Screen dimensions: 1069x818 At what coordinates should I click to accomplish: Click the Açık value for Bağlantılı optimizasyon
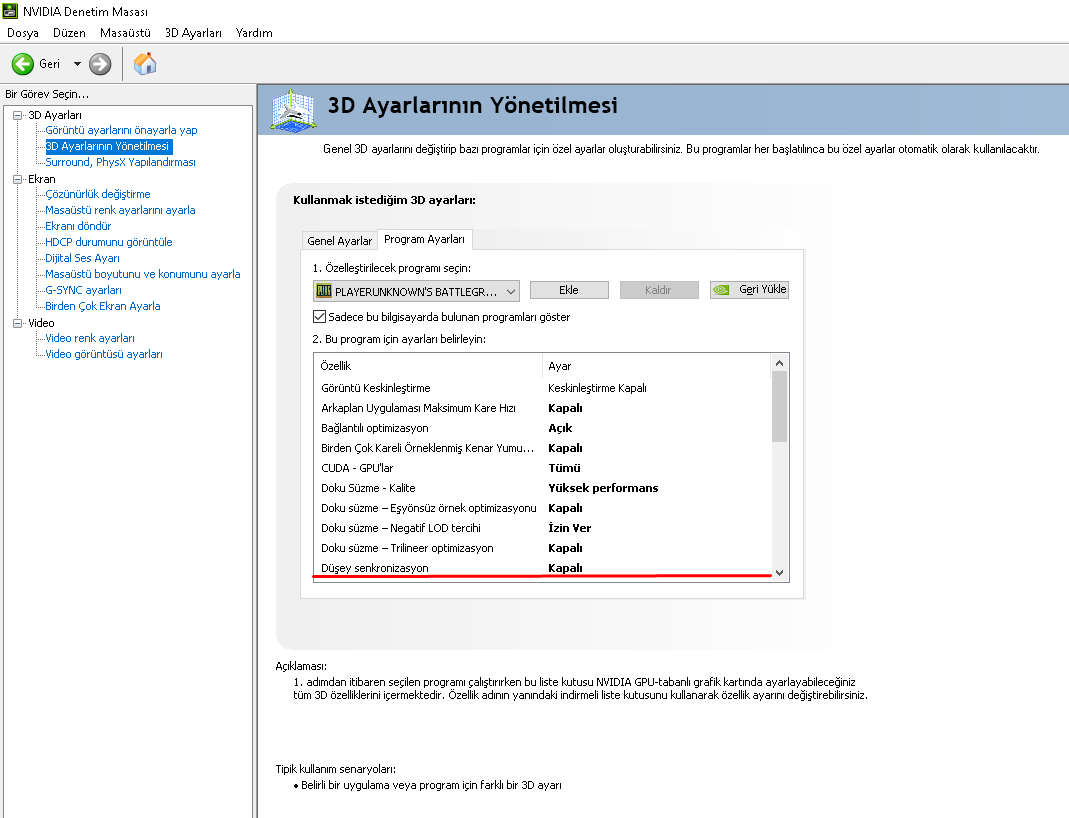(560, 428)
